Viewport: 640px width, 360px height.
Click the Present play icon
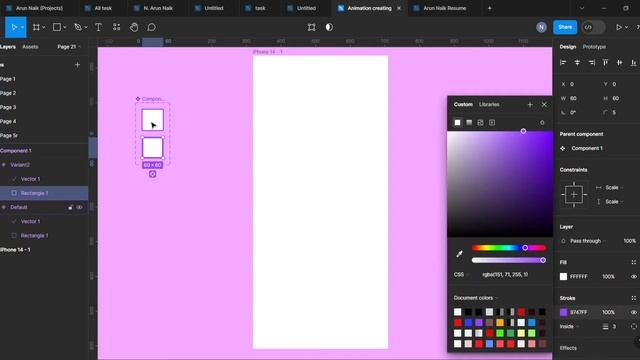(619, 27)
